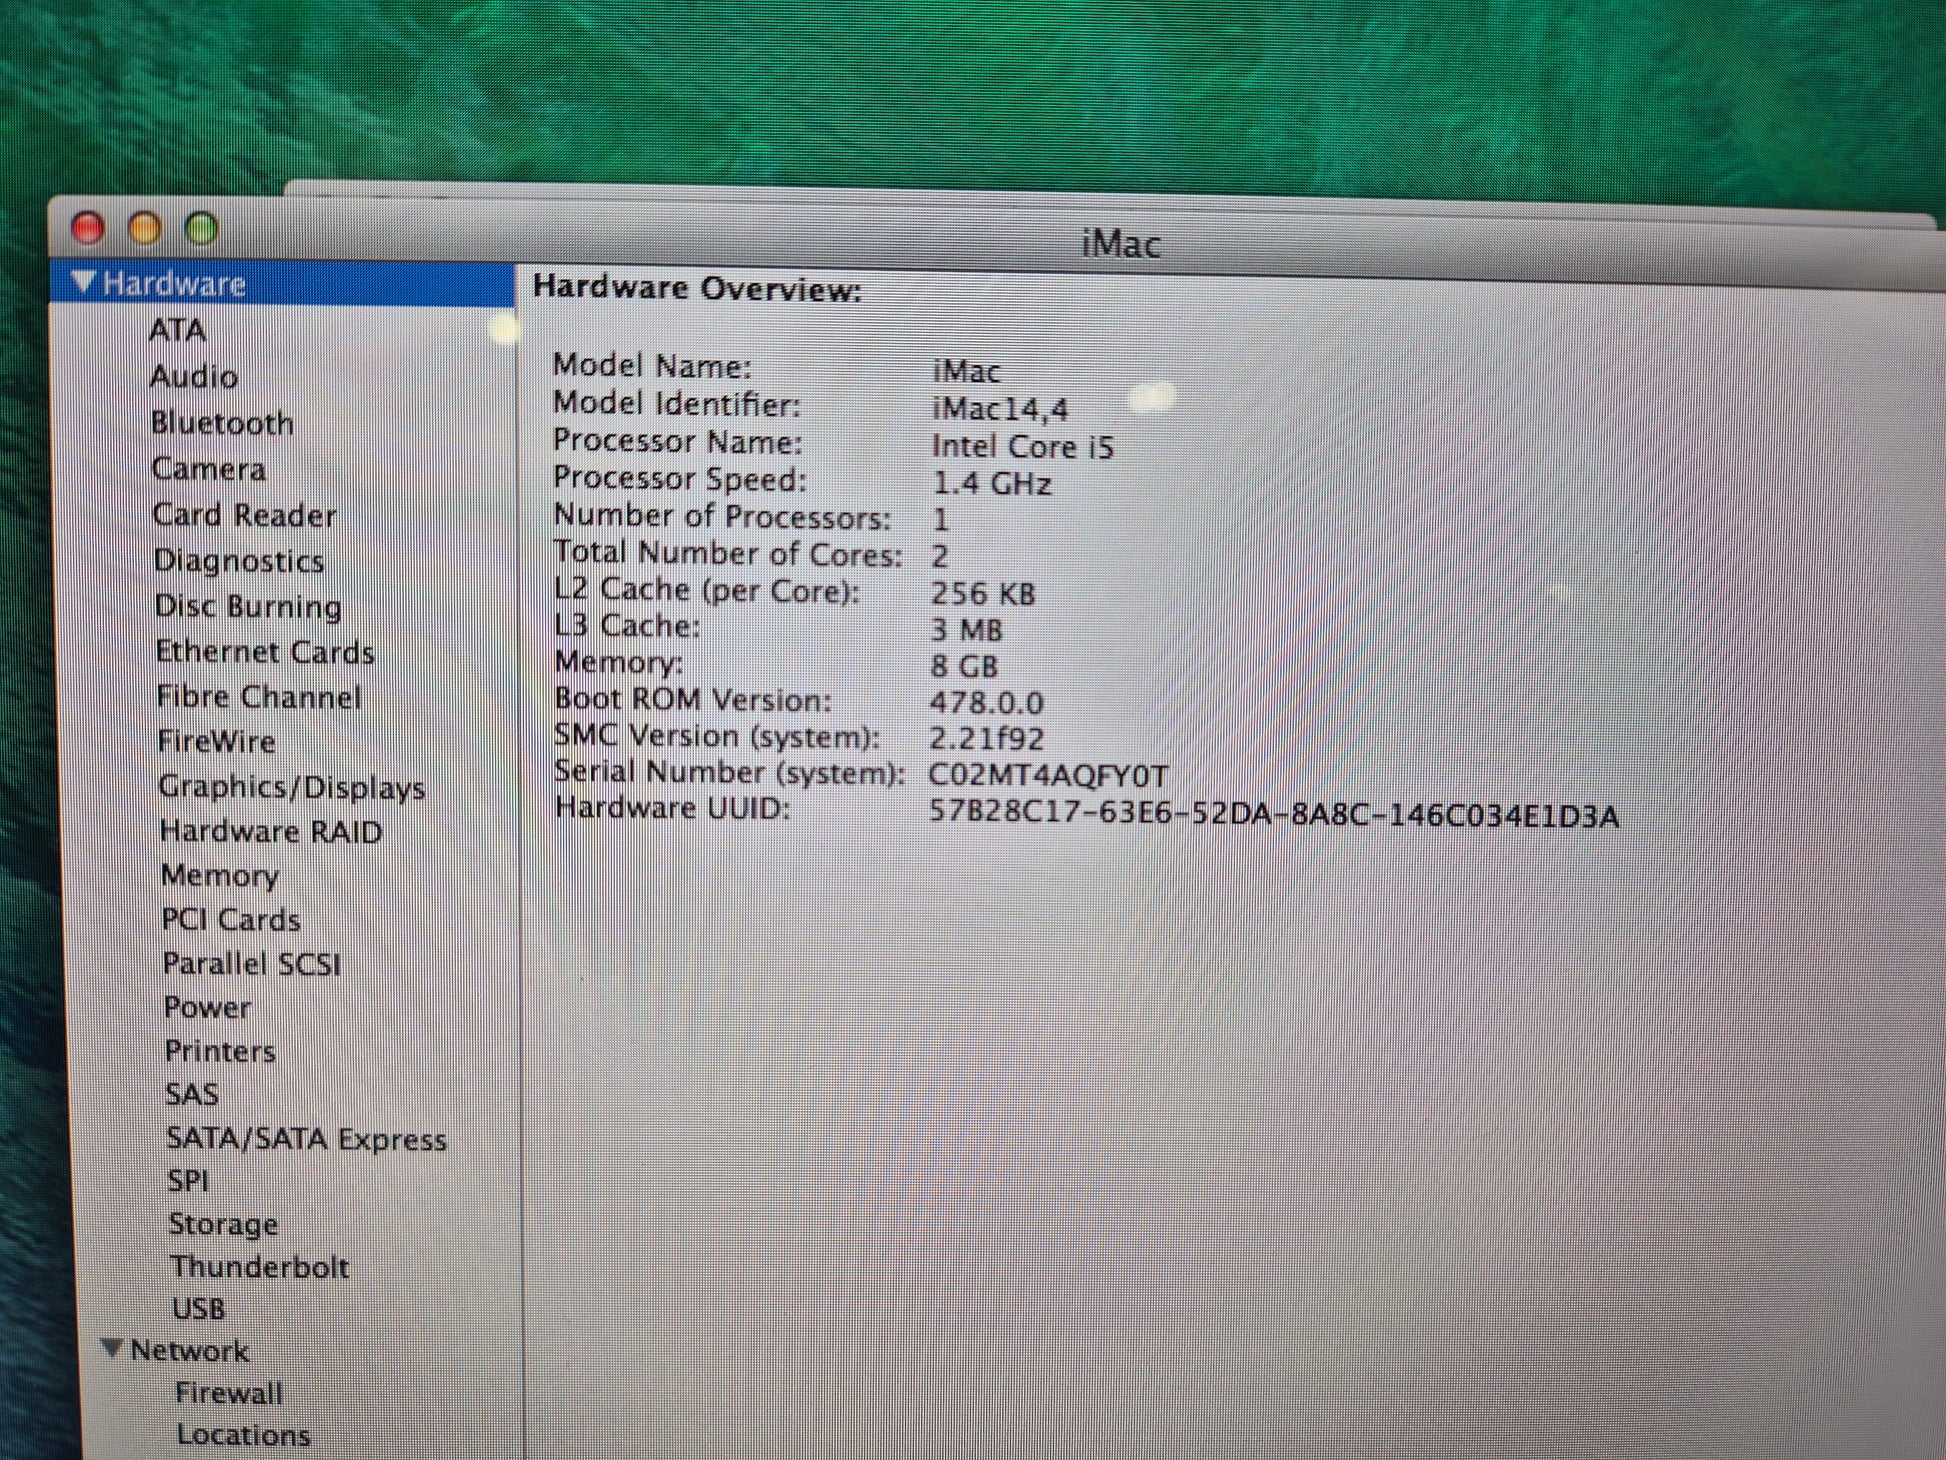Click the Processor Name value Intel Core i5
This screenshot has width=1946, height=1460.
tap(1022, 446)
